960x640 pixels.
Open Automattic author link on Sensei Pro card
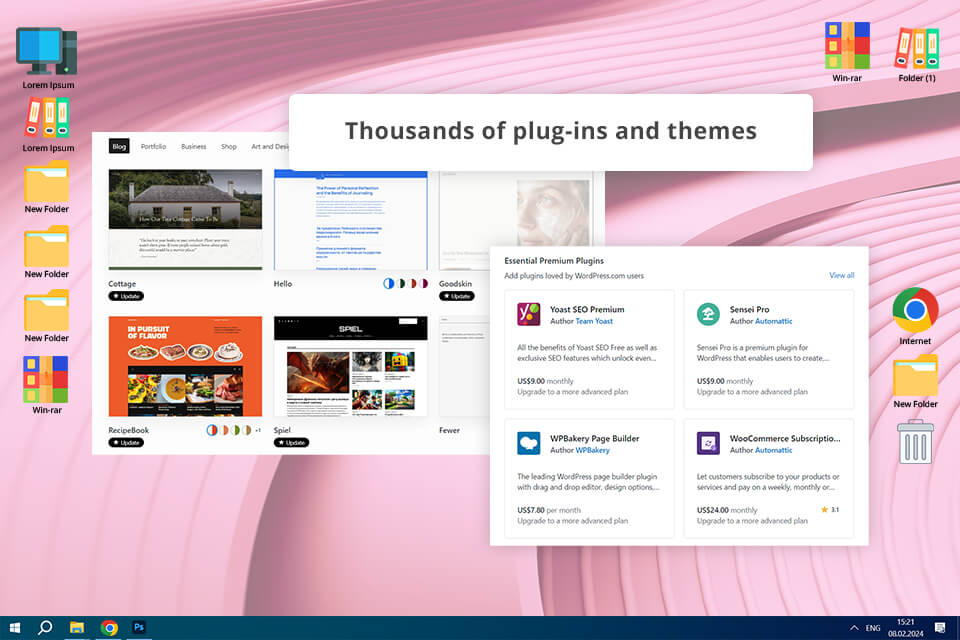point(774,321)
